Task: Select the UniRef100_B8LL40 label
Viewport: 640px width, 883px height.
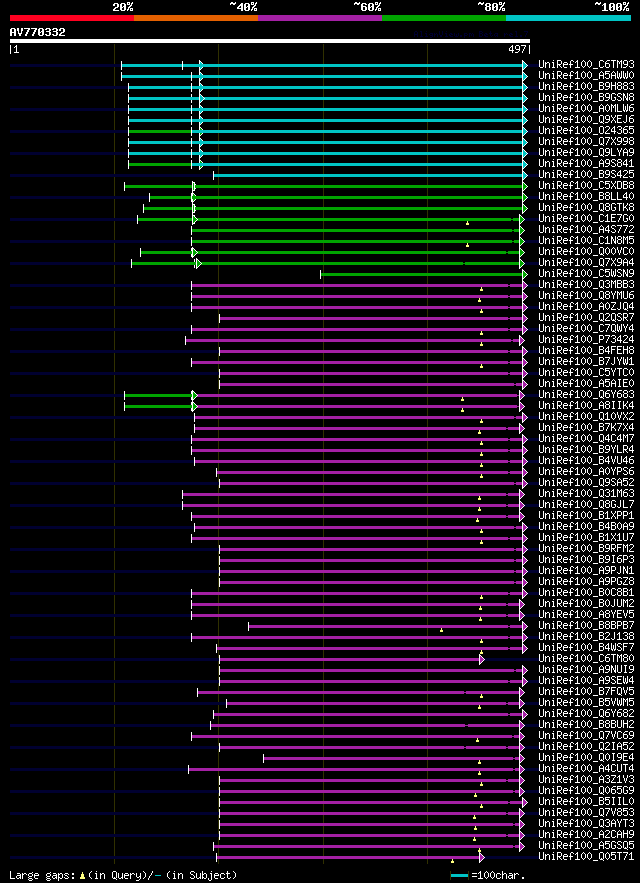Action: [x=586, y=197]
